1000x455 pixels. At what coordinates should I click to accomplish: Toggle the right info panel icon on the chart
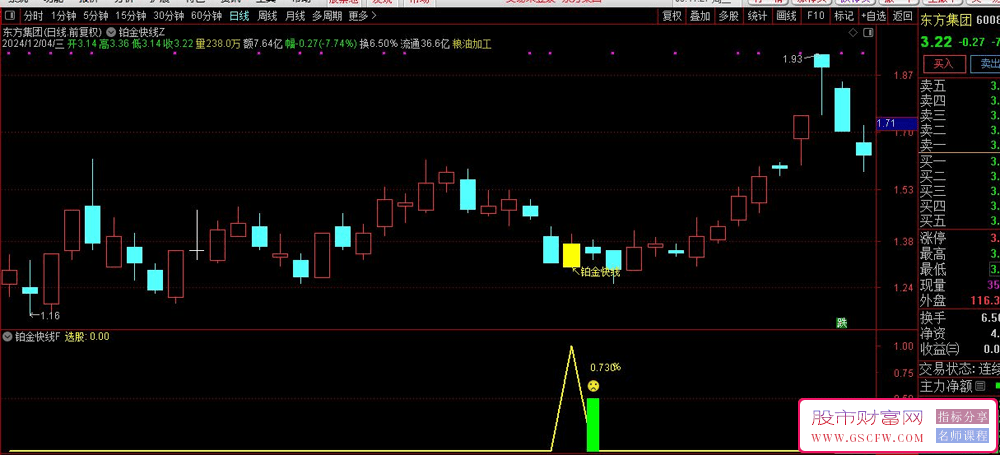tap(867, 32)
